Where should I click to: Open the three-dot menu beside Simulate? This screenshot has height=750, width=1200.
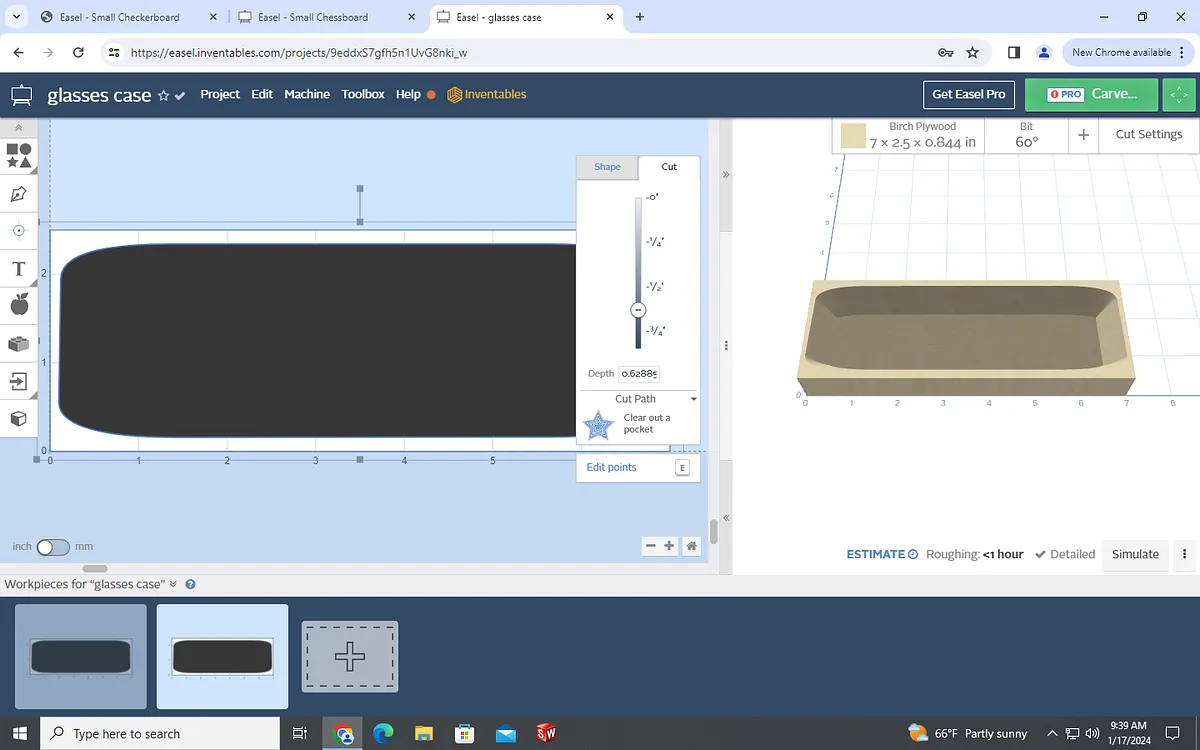(1185, 554)
